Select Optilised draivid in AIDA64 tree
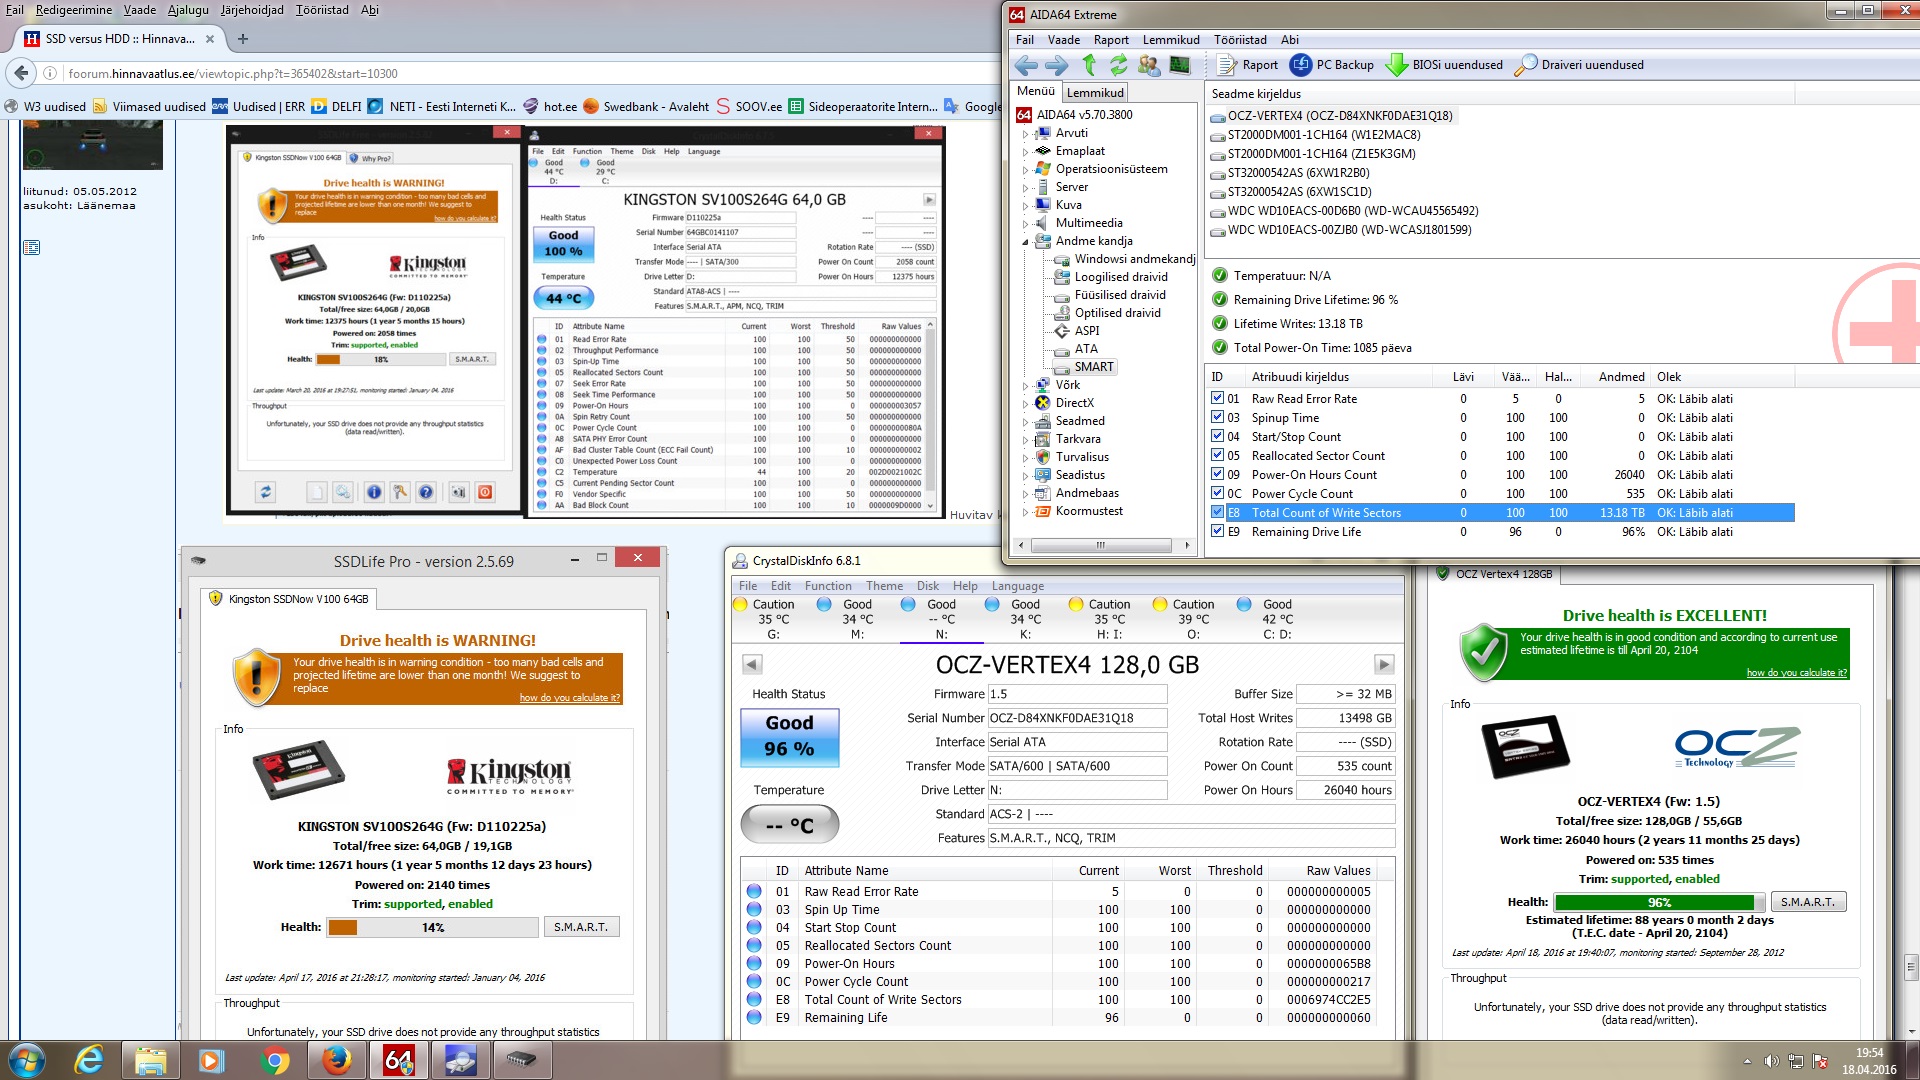1920x1080 pixels. point(1117,313)
